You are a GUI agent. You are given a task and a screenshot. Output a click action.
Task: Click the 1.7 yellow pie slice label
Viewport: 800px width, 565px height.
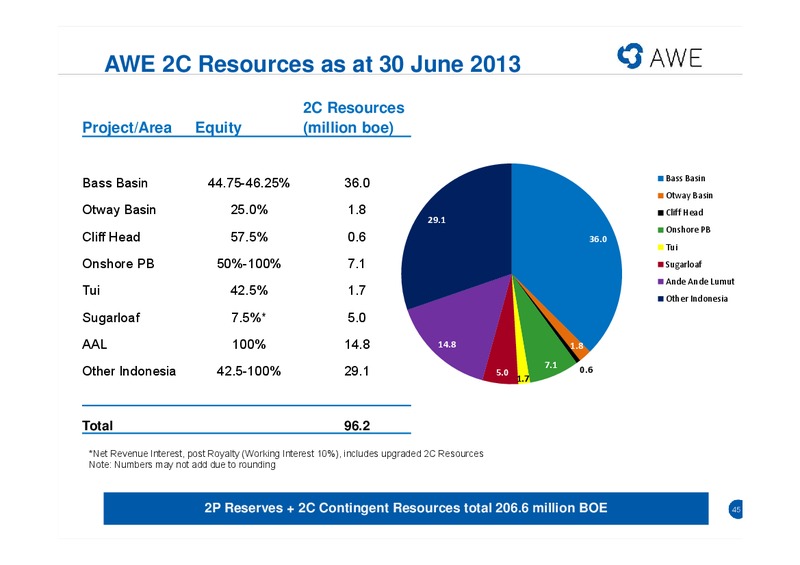523,379
